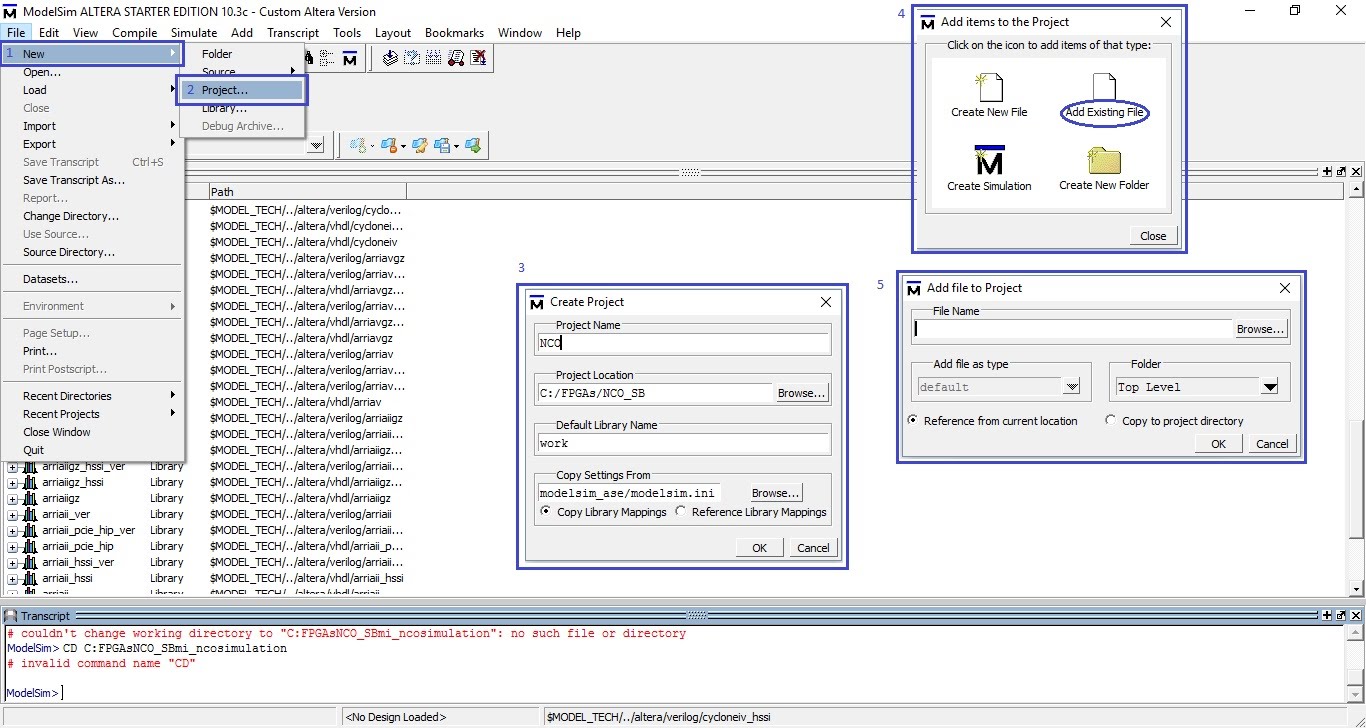Expand the arriaii_pcie_hip_ver library node
Image resolution: width=1366 pixels, height=728 pixels.
12,530
